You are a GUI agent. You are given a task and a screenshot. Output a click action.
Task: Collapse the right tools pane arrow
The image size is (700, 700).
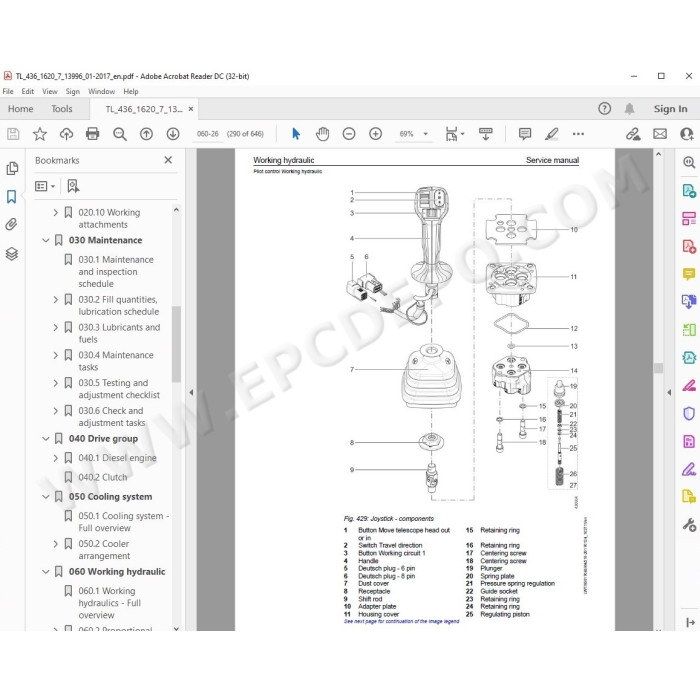click(x=669, y=392)
